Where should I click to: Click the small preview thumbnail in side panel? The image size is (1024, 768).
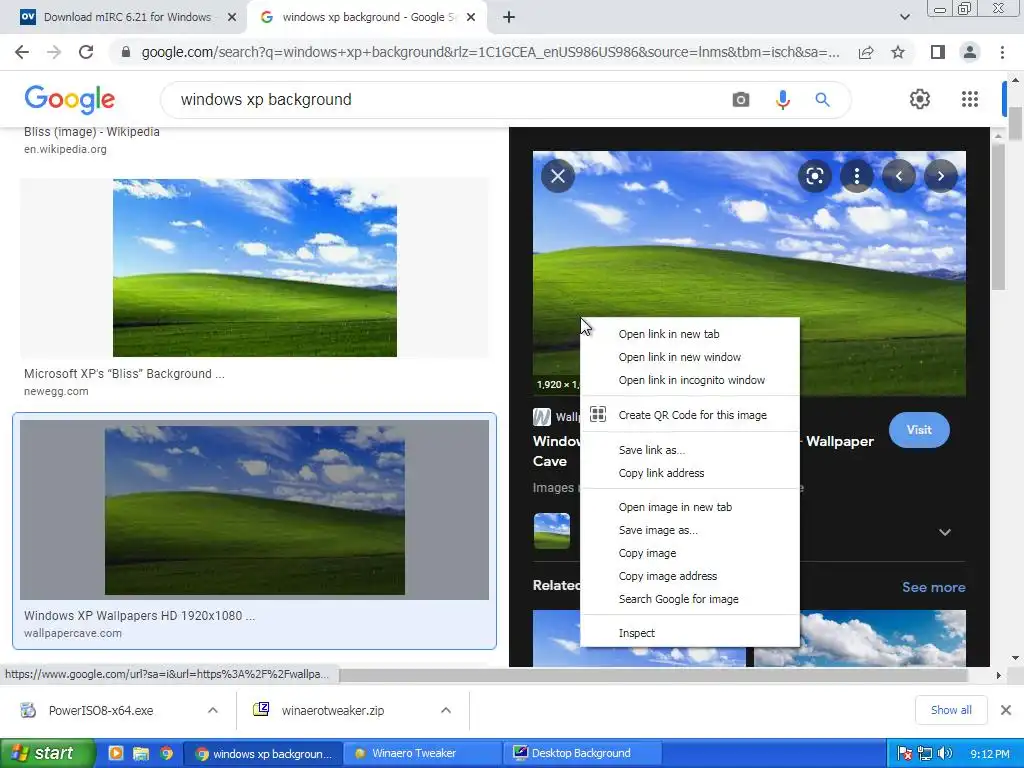click(x=552, y=531)
